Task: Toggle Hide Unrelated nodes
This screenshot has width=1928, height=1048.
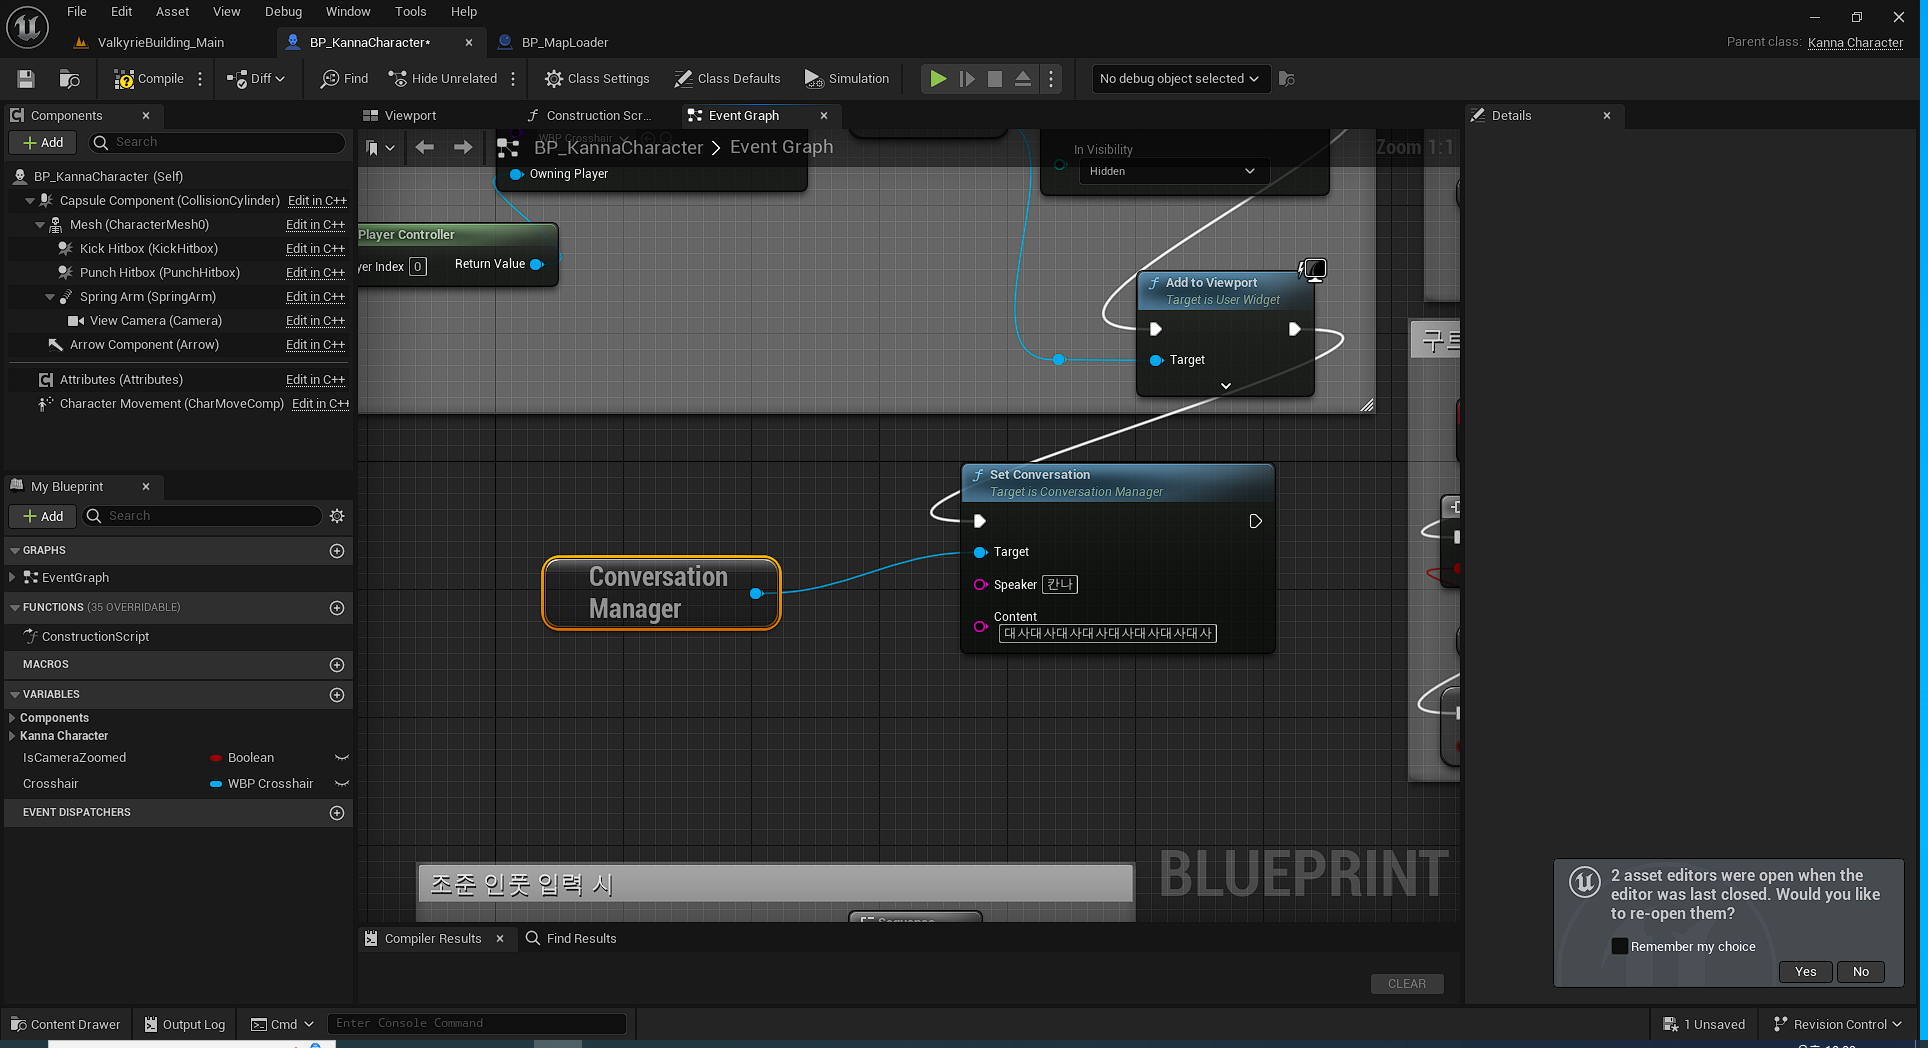Action: [443, 79]
